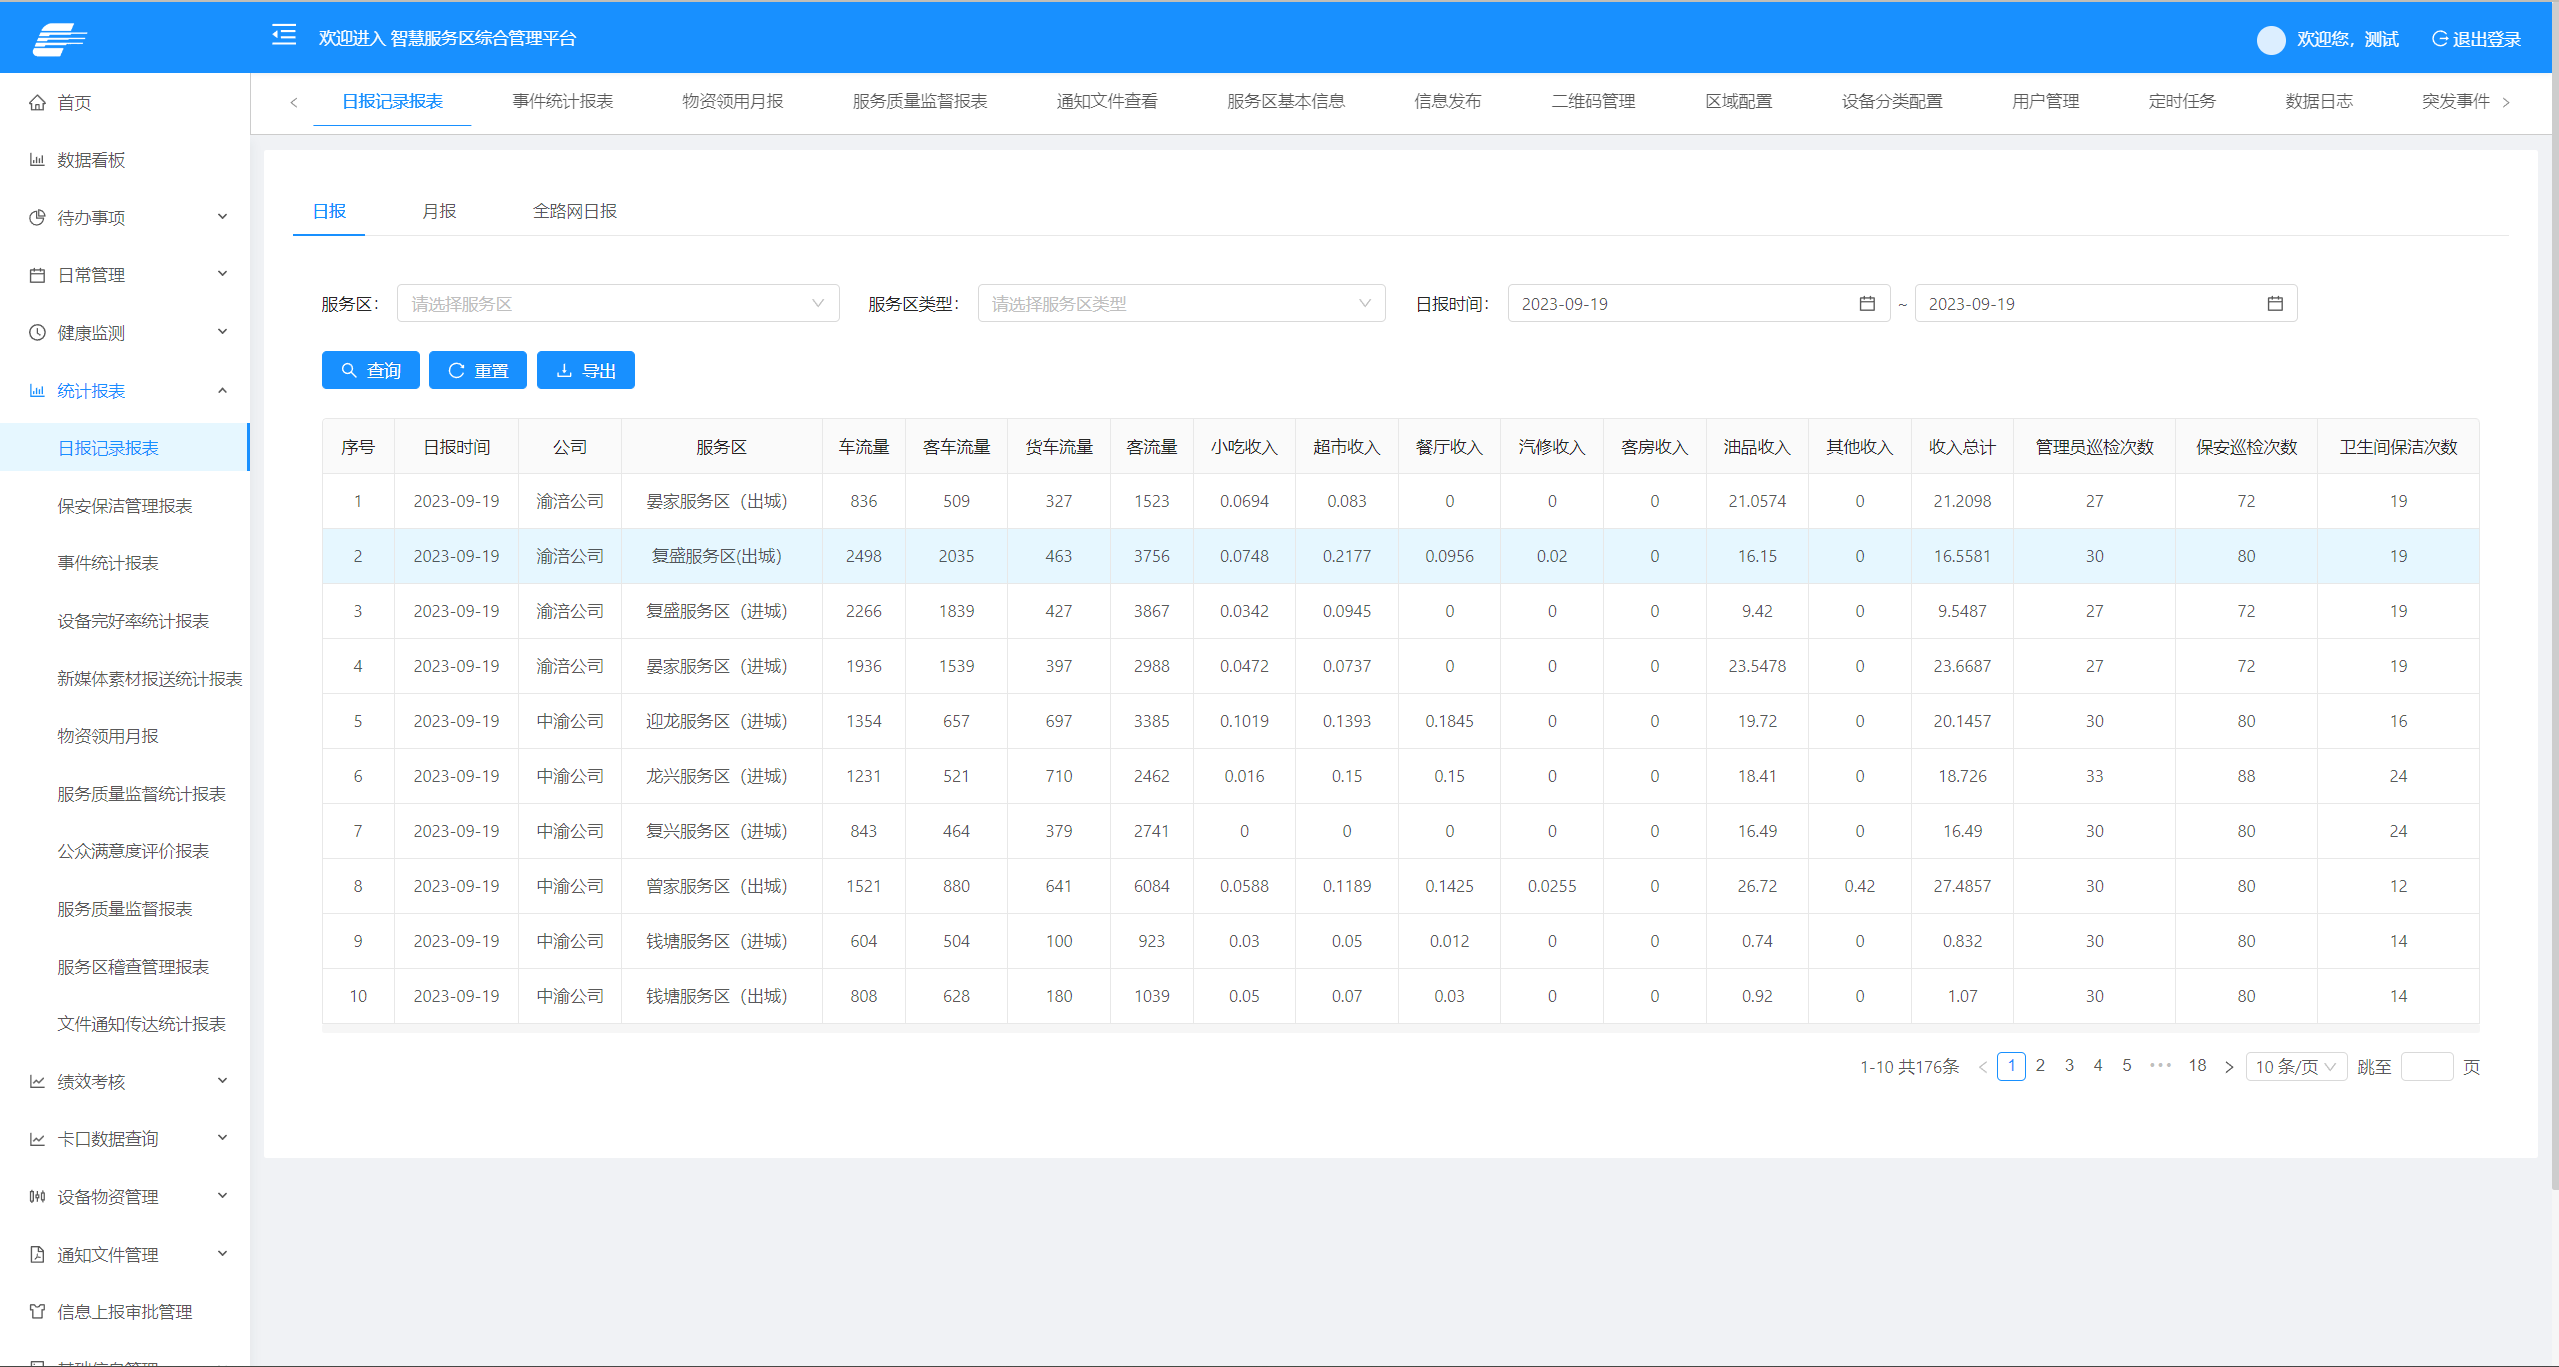This screenshot has width=2559, height=1367.
Task: Expand the 设备物资管理 menu
Action: click(125, 1197)
